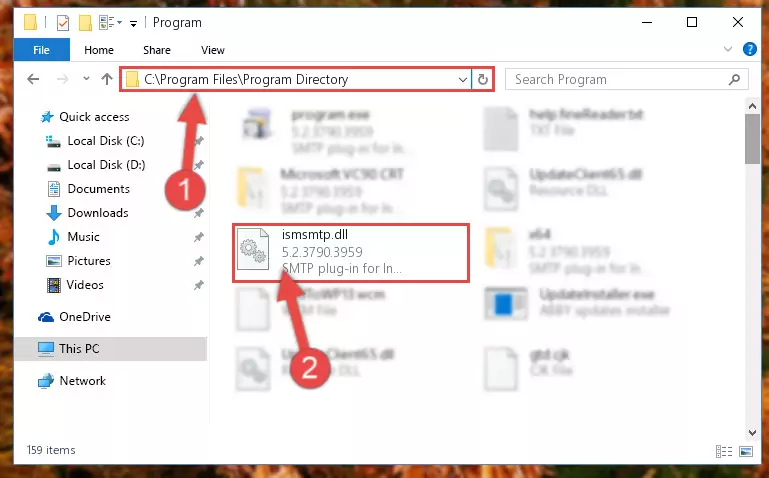Click the pin icon beside Pictures
Image resolution: width=769 pixels, height=478 pixels.
click(199, 261)
